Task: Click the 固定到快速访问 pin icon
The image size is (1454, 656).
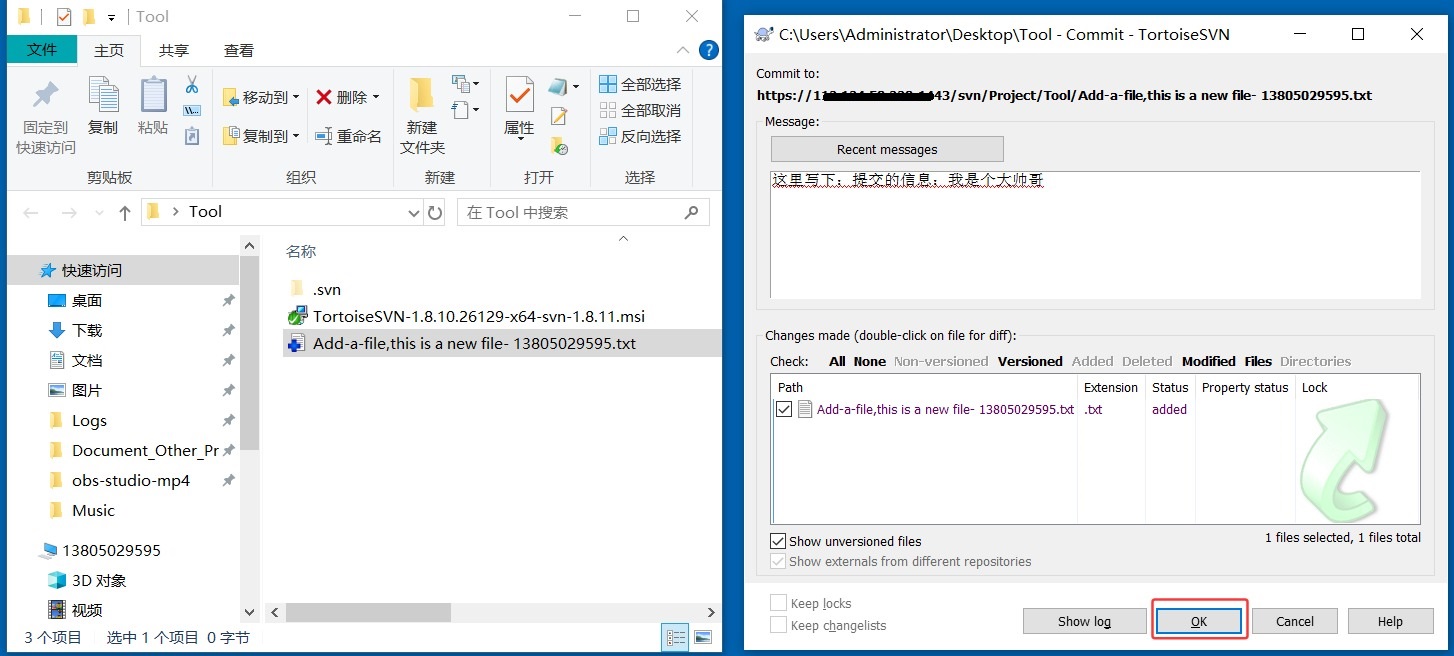Action: coord(45,96)
